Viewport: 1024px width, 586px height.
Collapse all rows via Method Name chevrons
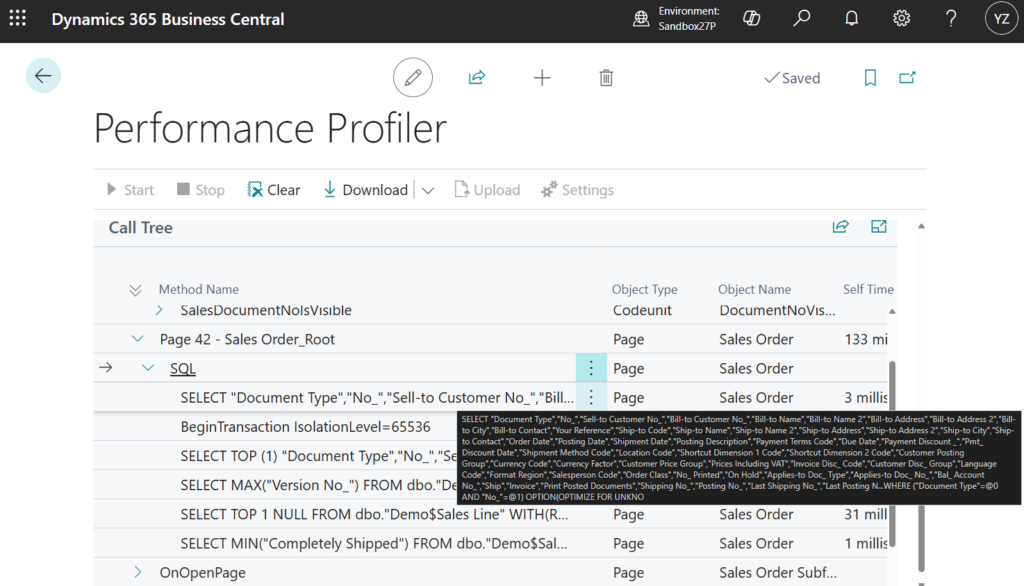pyautogui.click(x=136, y=290)
